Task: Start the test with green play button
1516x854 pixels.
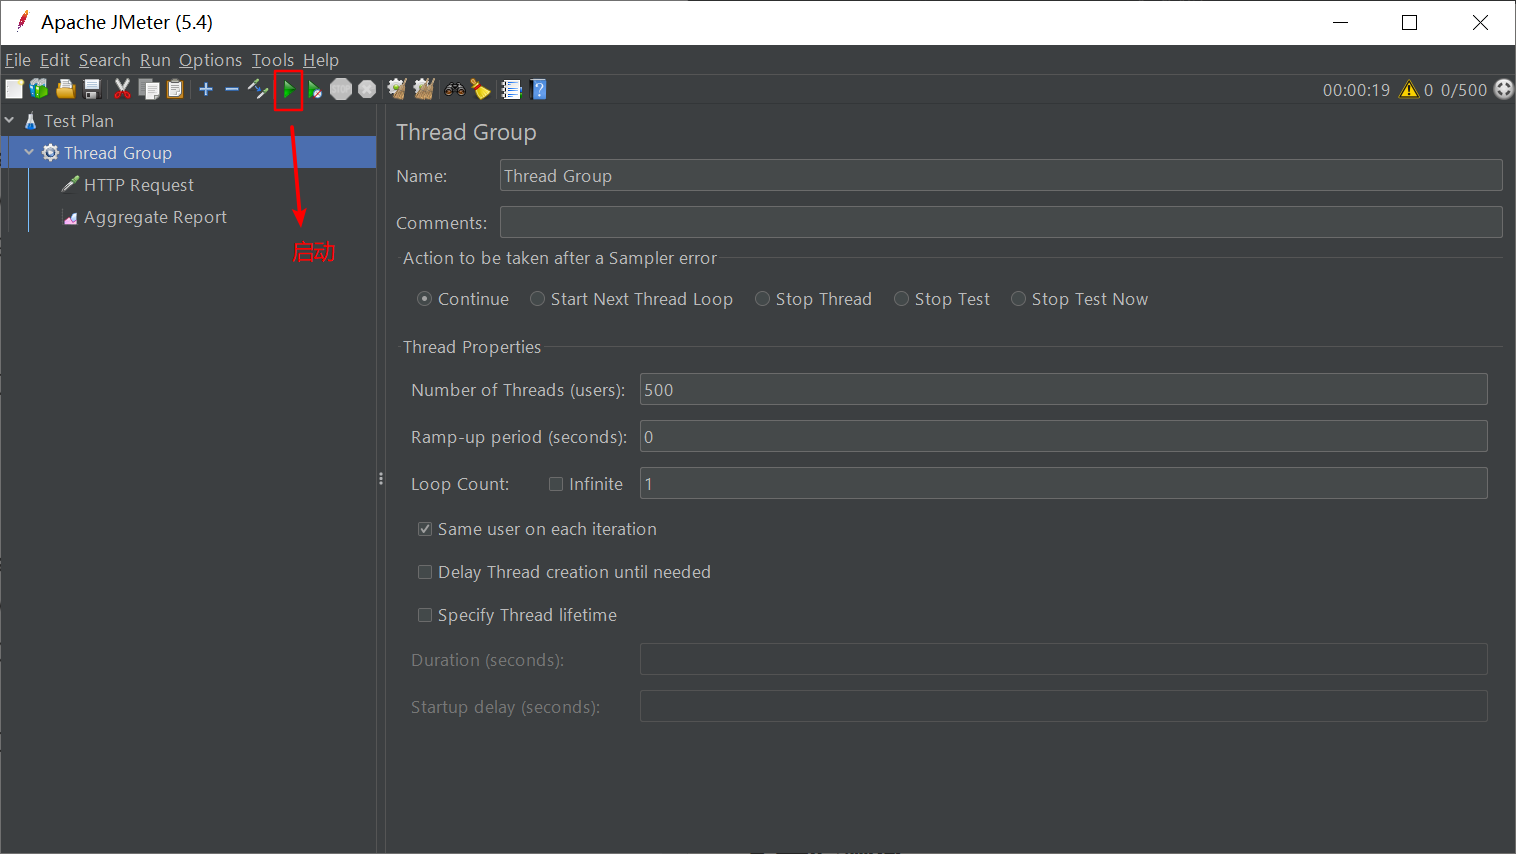Action: pos(288,90)
